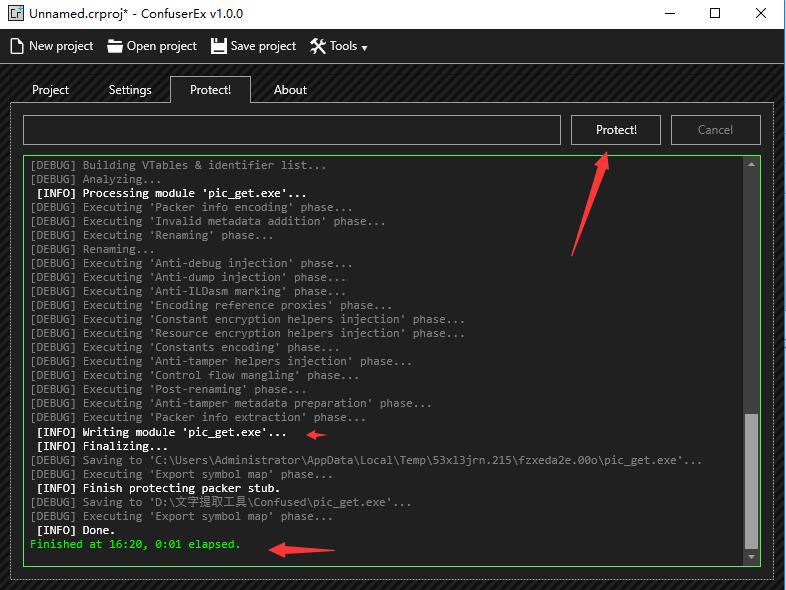The height and width of the screenshot is (590, 786).
Task: Click the Save project floppy disk icon
Action: tap(219, 46)
